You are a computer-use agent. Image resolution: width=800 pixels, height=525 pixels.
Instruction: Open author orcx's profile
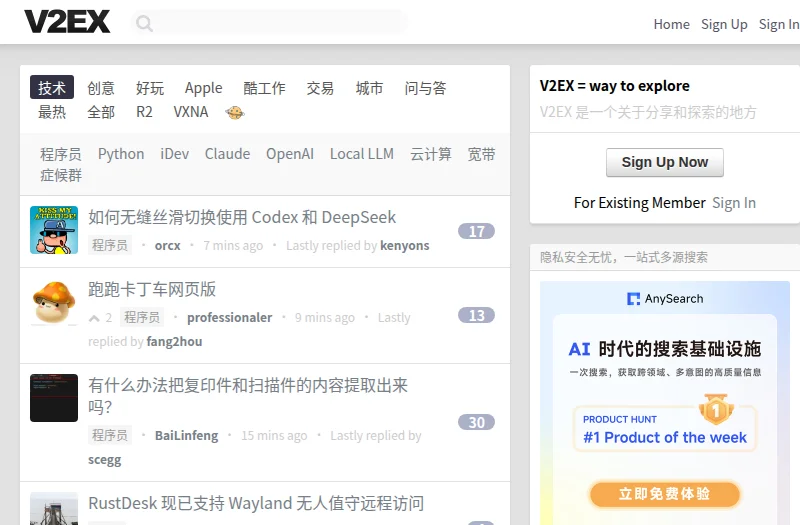[167, 246]
